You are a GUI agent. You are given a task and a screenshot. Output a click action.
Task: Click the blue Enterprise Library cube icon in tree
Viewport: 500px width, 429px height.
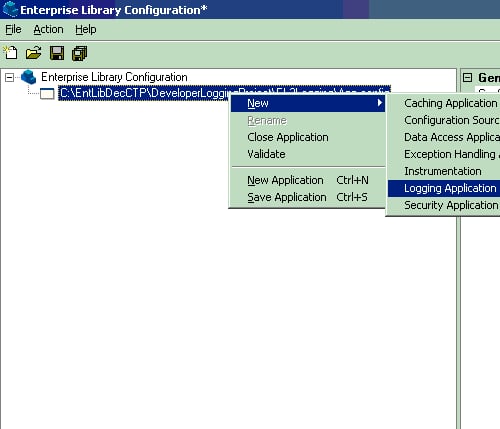[28, 77]
